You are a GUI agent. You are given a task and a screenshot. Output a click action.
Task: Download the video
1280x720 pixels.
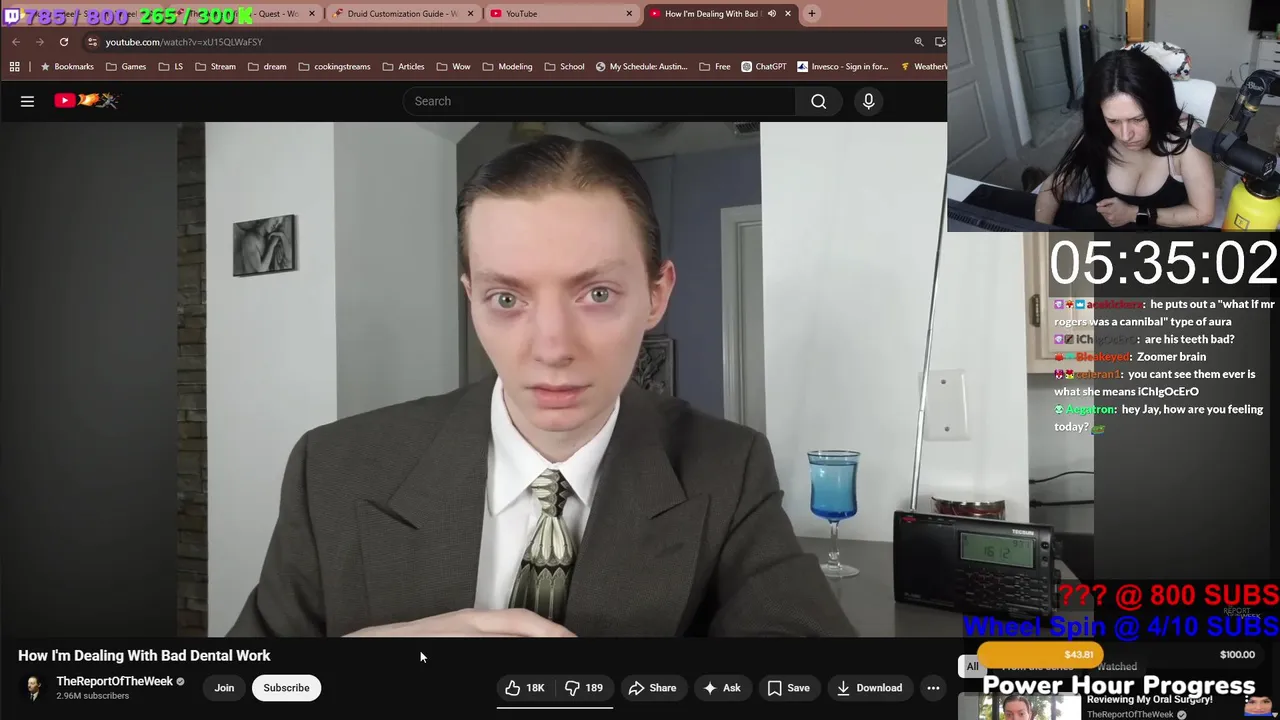(x=869, y=688)
